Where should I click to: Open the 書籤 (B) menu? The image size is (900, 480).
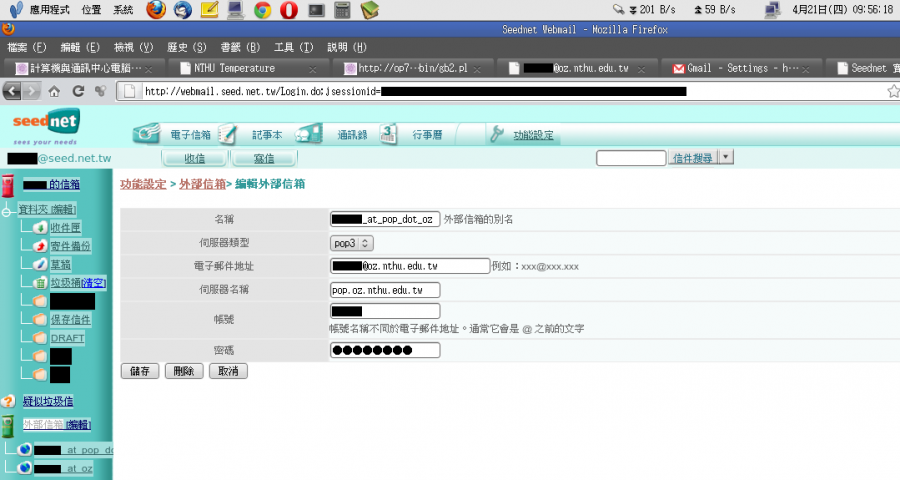click(240, 47)
